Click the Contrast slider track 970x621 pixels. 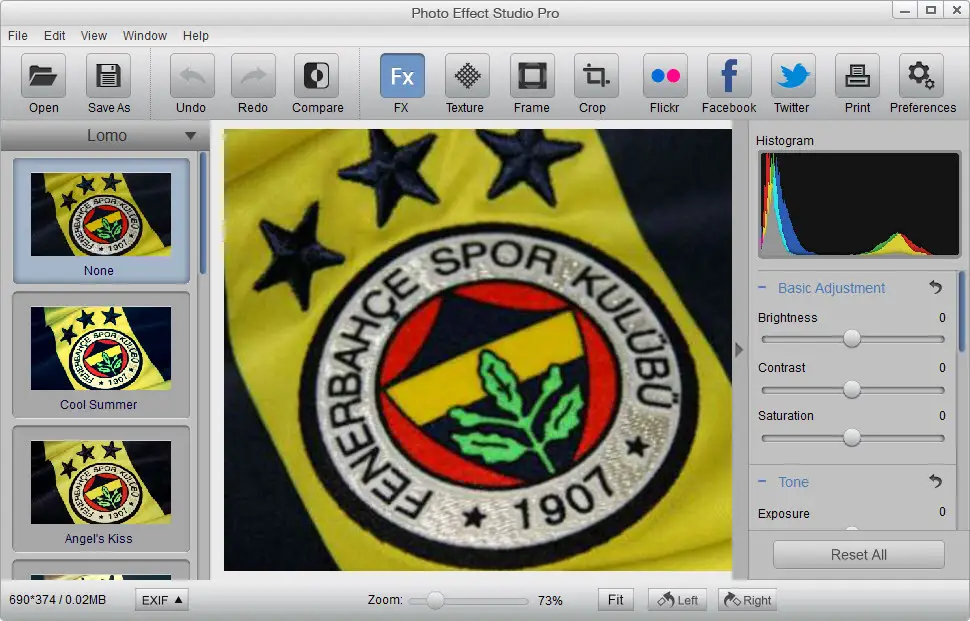click(853, 390)
